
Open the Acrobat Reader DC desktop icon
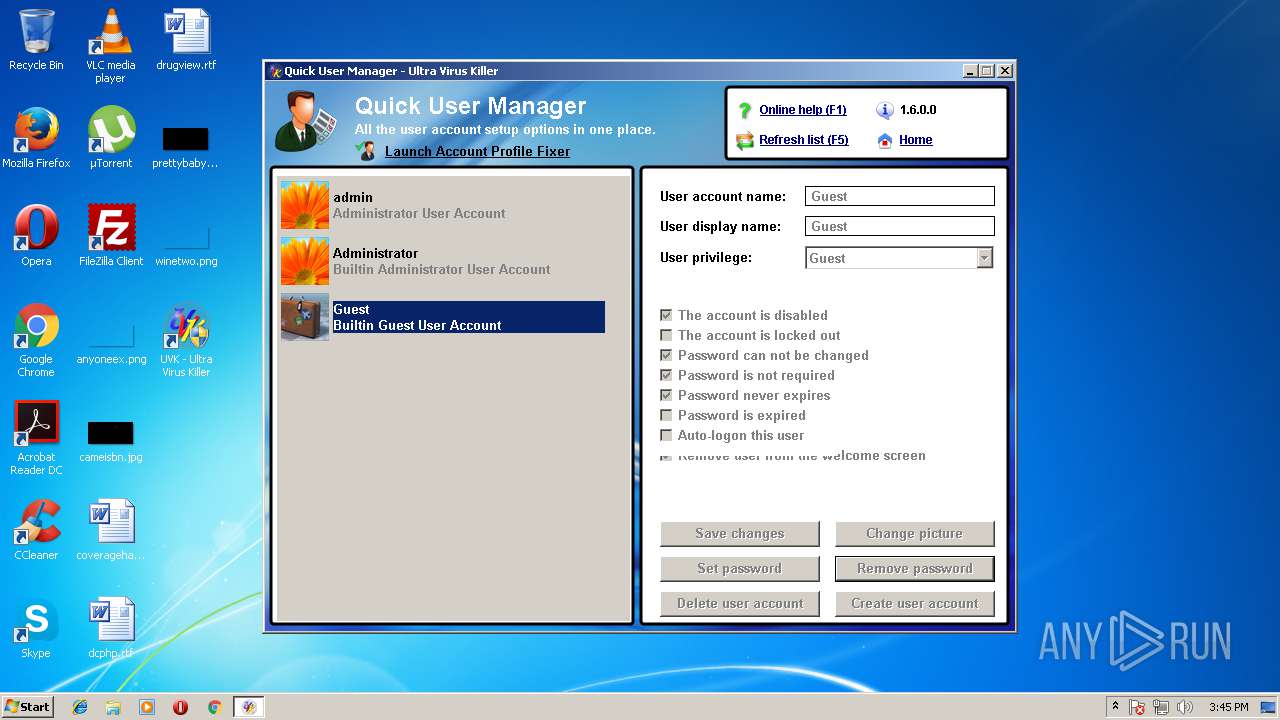coord(36,438)
